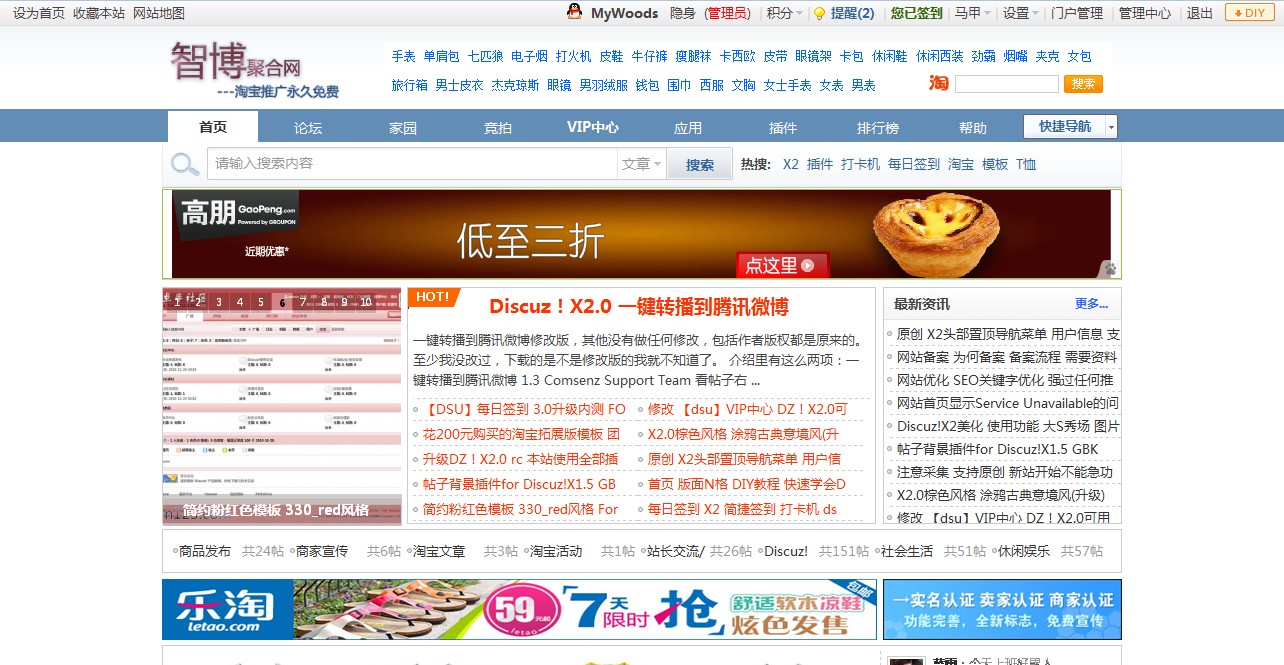This screenshot has width=1284, height=665.
Task: Click the blue 搜索 forum search button
Action: [700, 165]
